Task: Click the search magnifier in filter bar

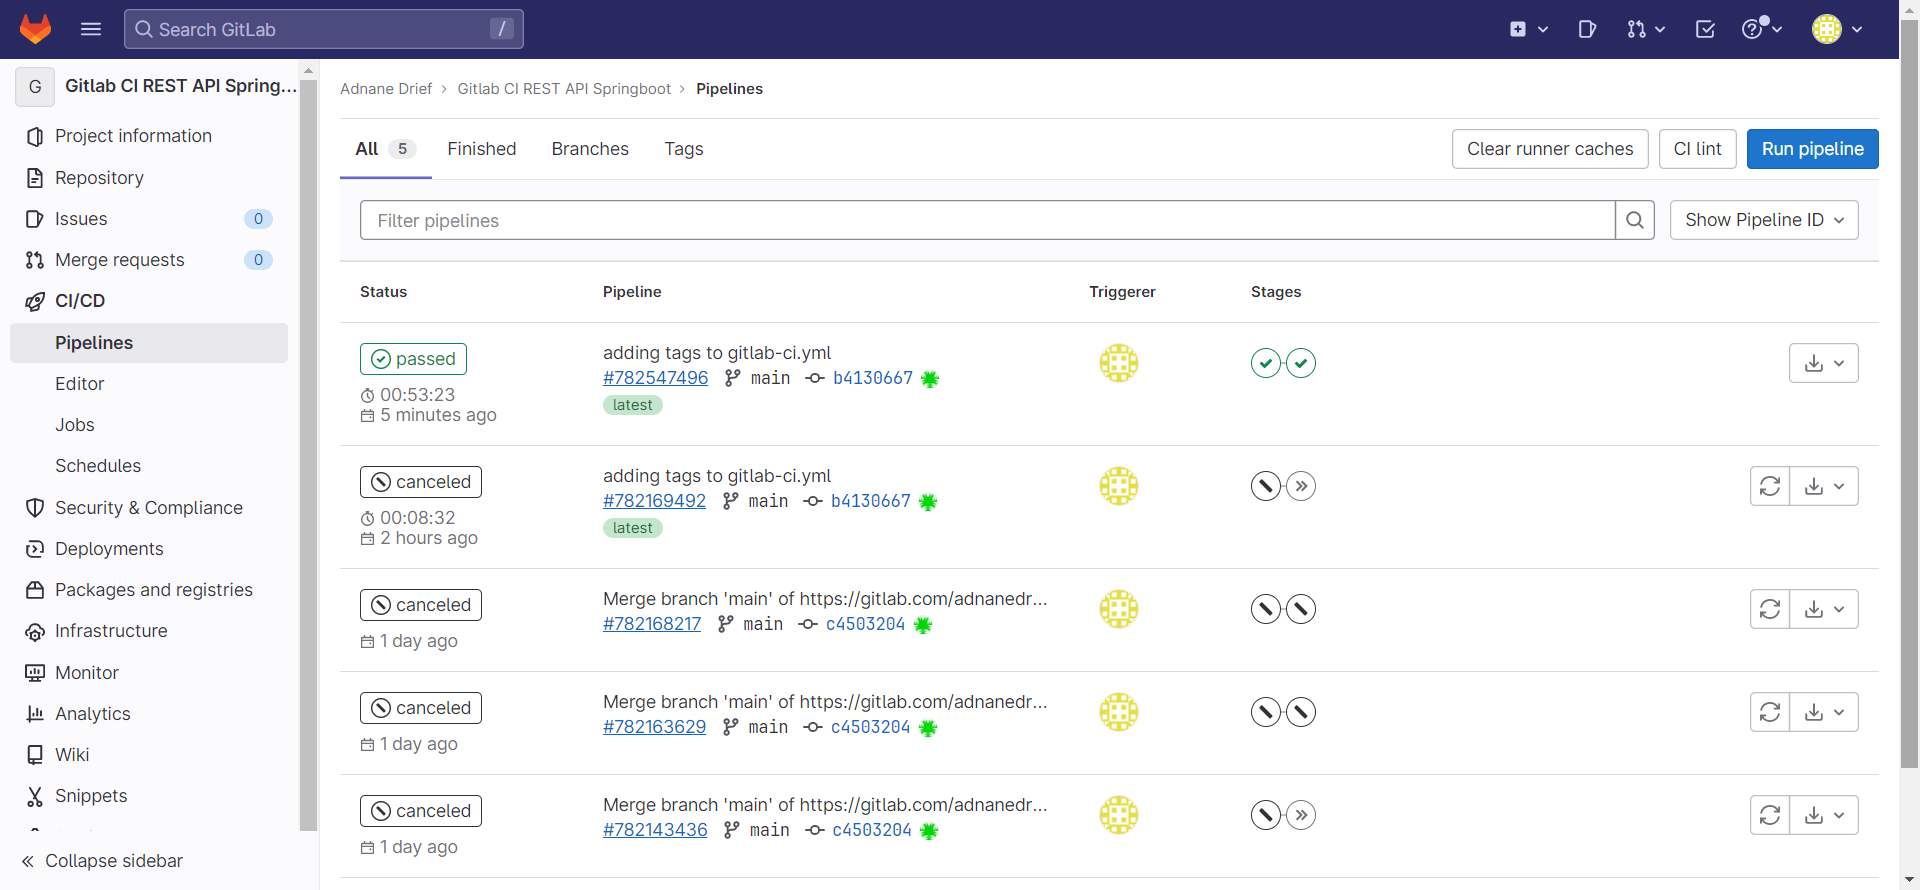Action: point(1634,220)
